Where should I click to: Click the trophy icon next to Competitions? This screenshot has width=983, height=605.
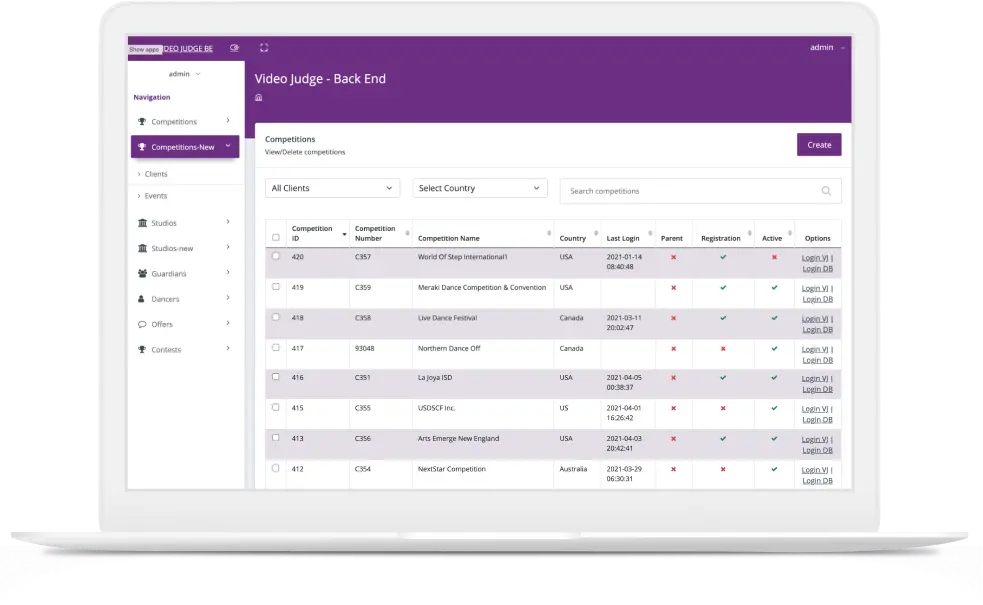click(x=142, y=122)
